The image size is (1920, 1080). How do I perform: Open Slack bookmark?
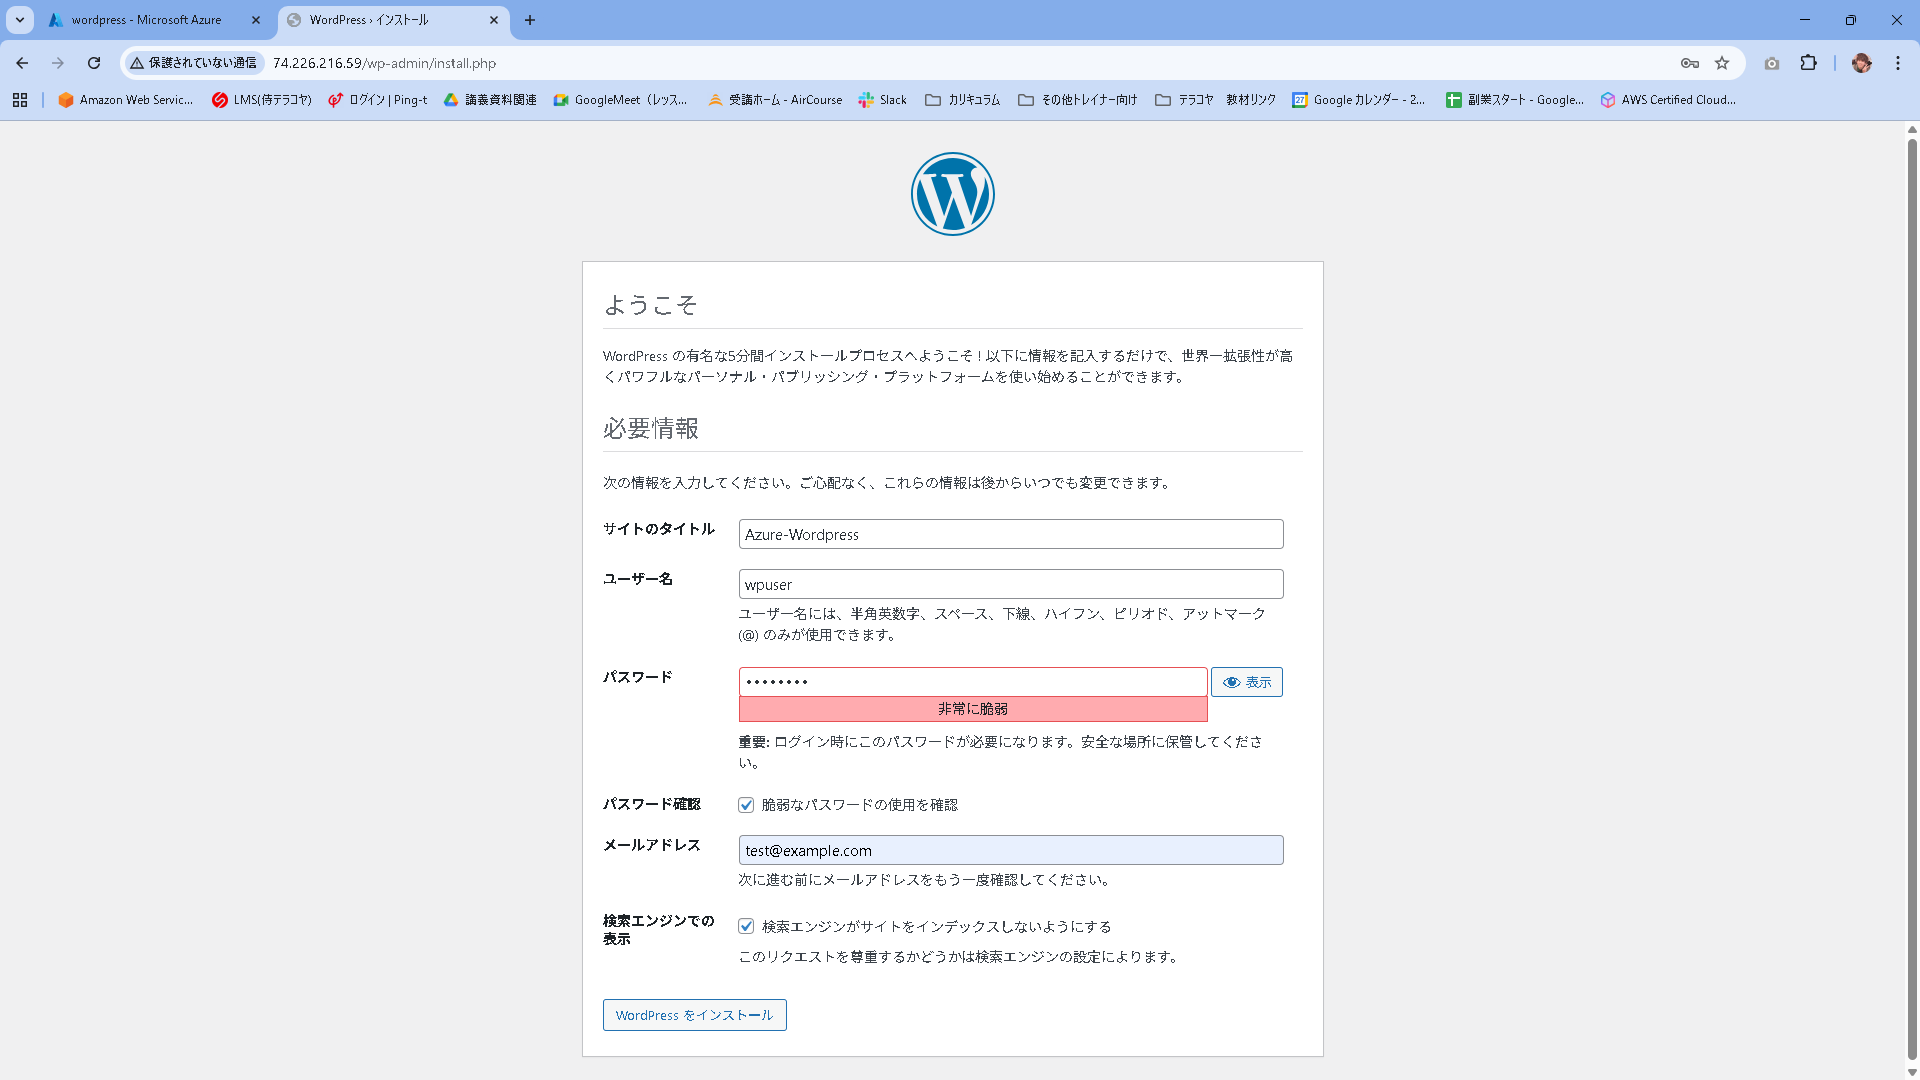tap(882, 100)
